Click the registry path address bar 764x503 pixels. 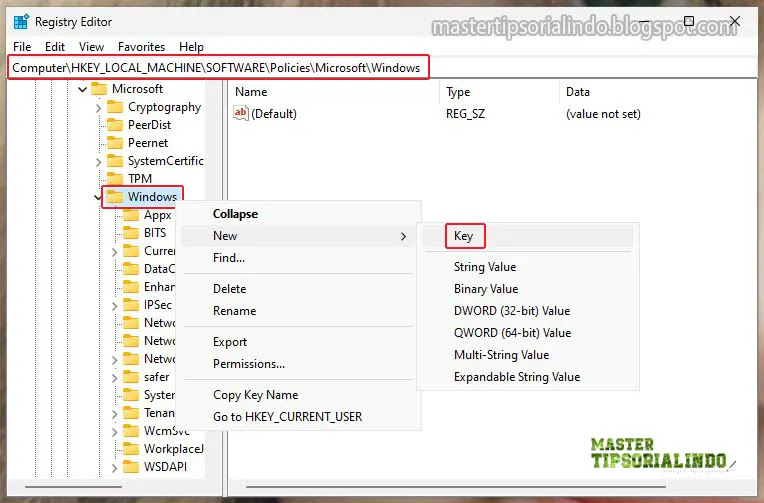[382, 67]
